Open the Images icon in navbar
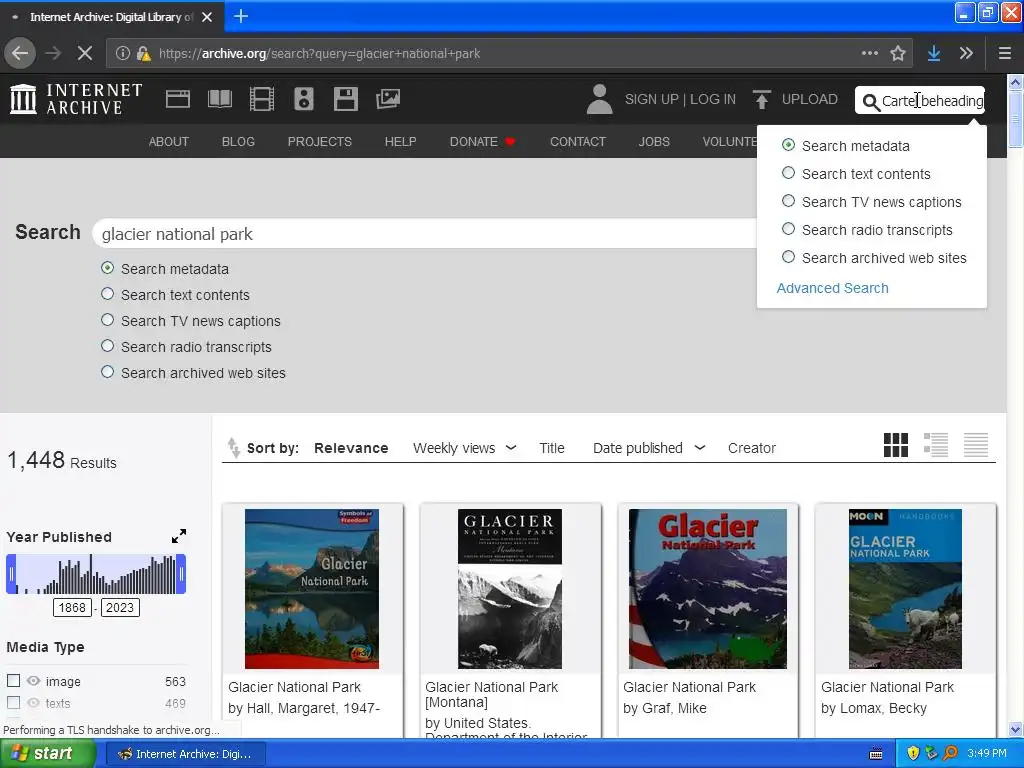Image resolution: width=1024 pixels, height=768 pixels. [x=388, y=99]
